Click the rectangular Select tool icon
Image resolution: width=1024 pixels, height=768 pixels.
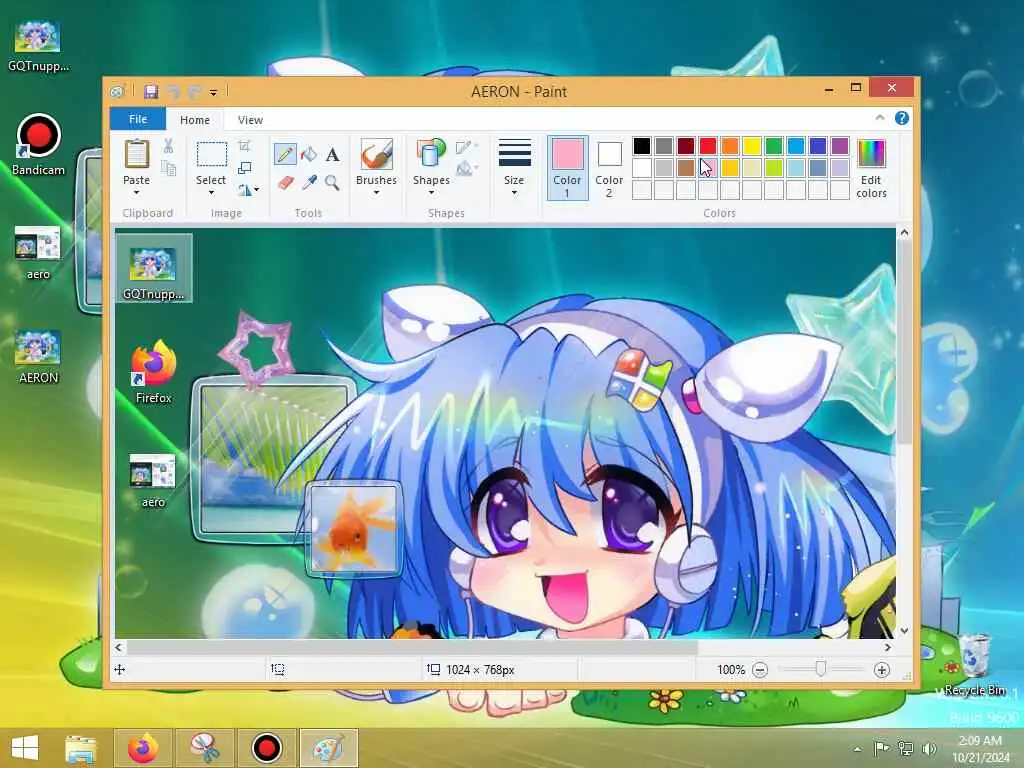[212, 155]
